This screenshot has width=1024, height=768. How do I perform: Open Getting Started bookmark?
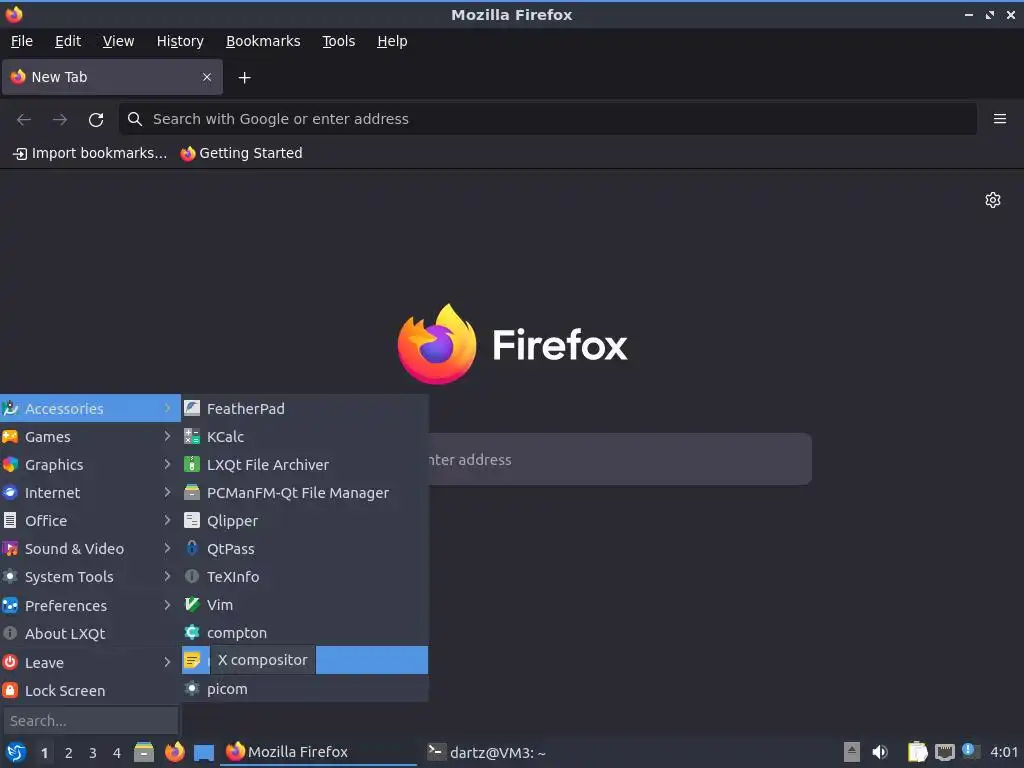point(242,153)
